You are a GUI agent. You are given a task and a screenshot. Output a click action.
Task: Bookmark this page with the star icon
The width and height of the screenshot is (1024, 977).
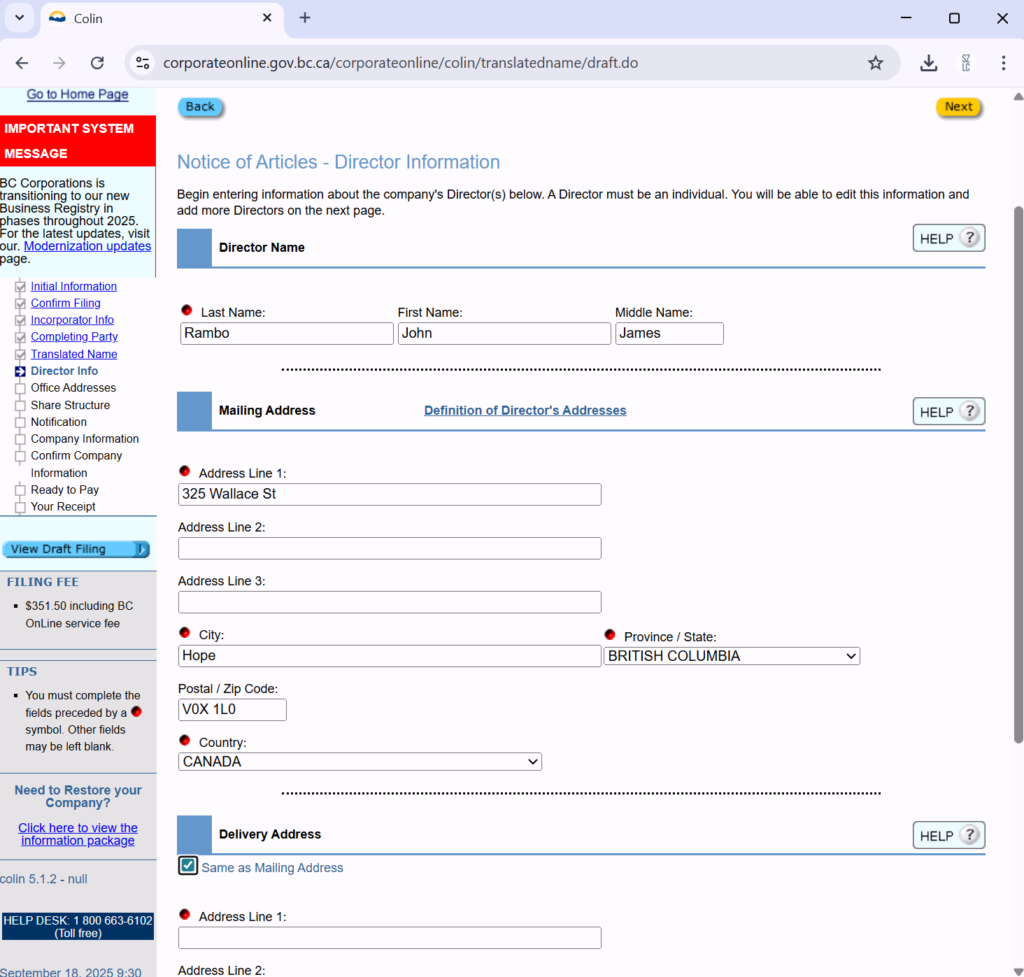pos(876,63)
